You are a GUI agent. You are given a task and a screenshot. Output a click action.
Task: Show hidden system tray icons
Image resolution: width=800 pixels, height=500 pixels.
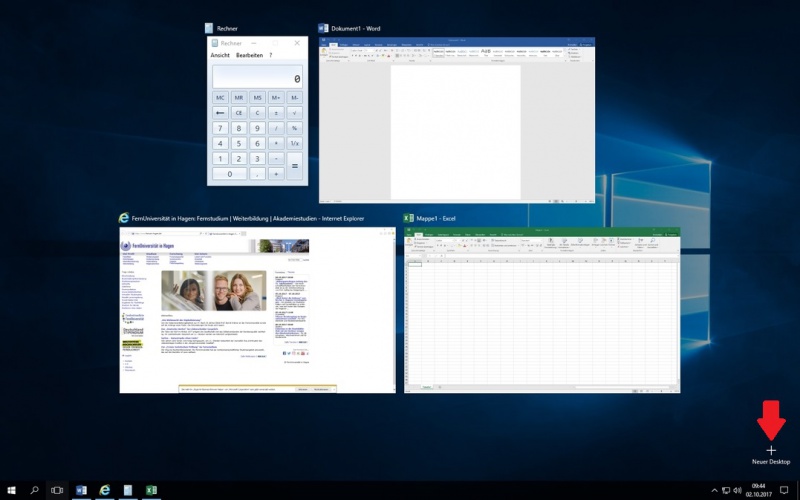pos(714,491)
